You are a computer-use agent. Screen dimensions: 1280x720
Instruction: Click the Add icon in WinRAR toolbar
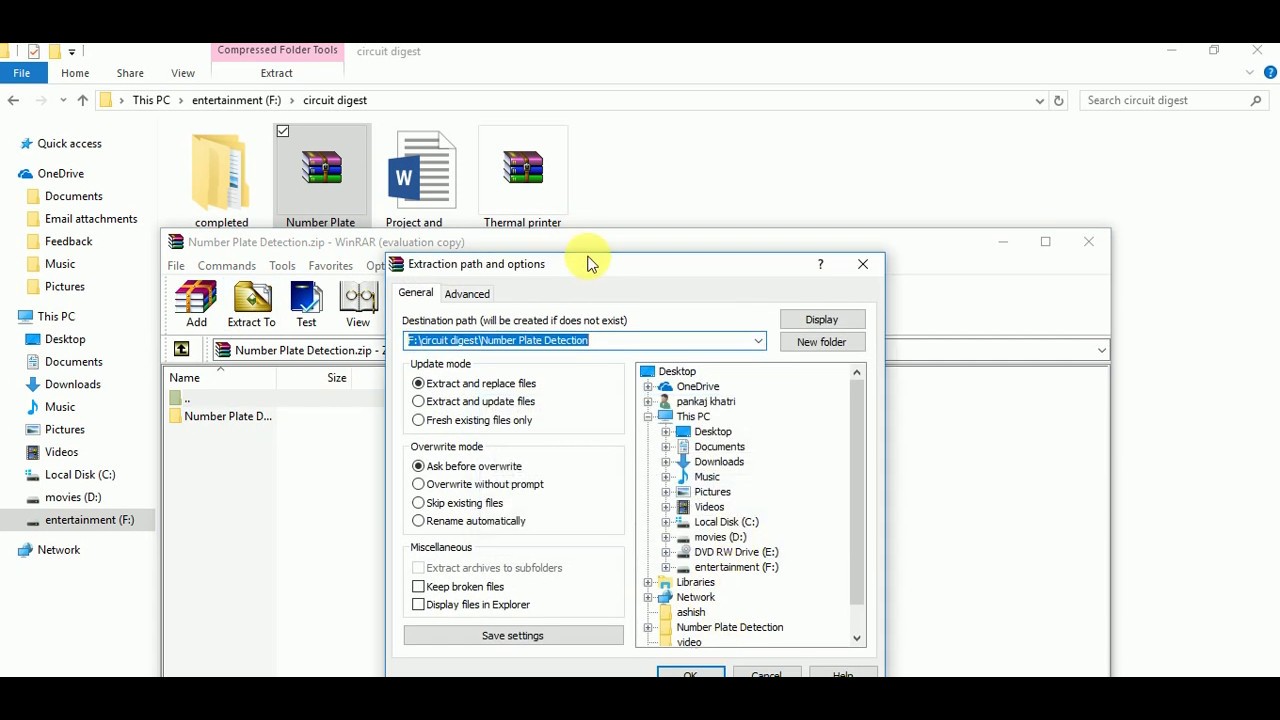196,304
